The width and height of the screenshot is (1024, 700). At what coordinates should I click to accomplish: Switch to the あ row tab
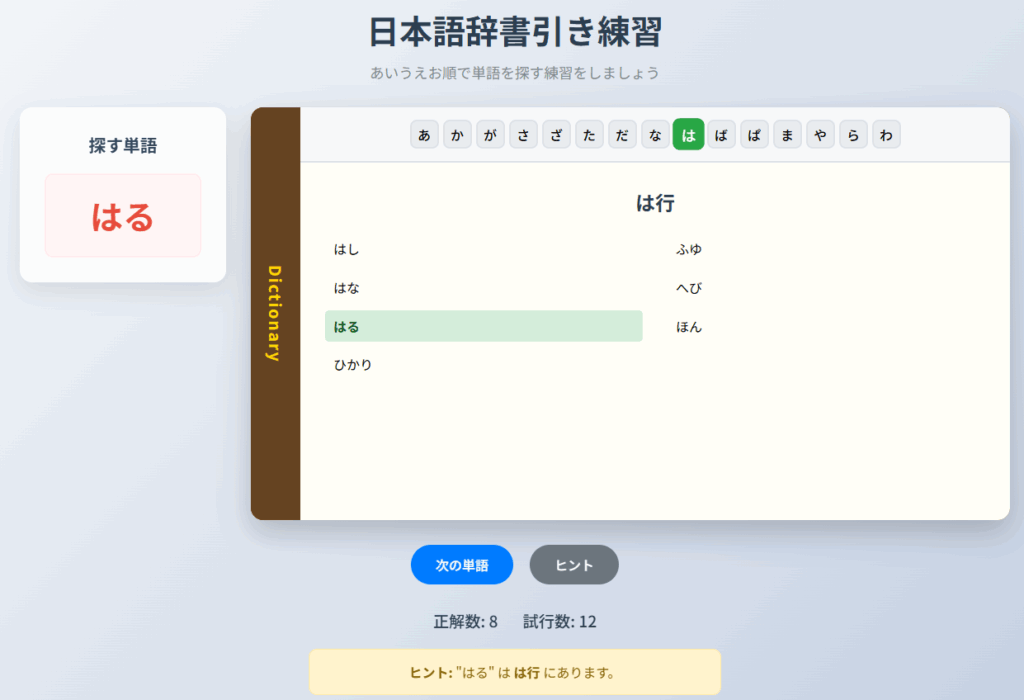click(425, 135)
